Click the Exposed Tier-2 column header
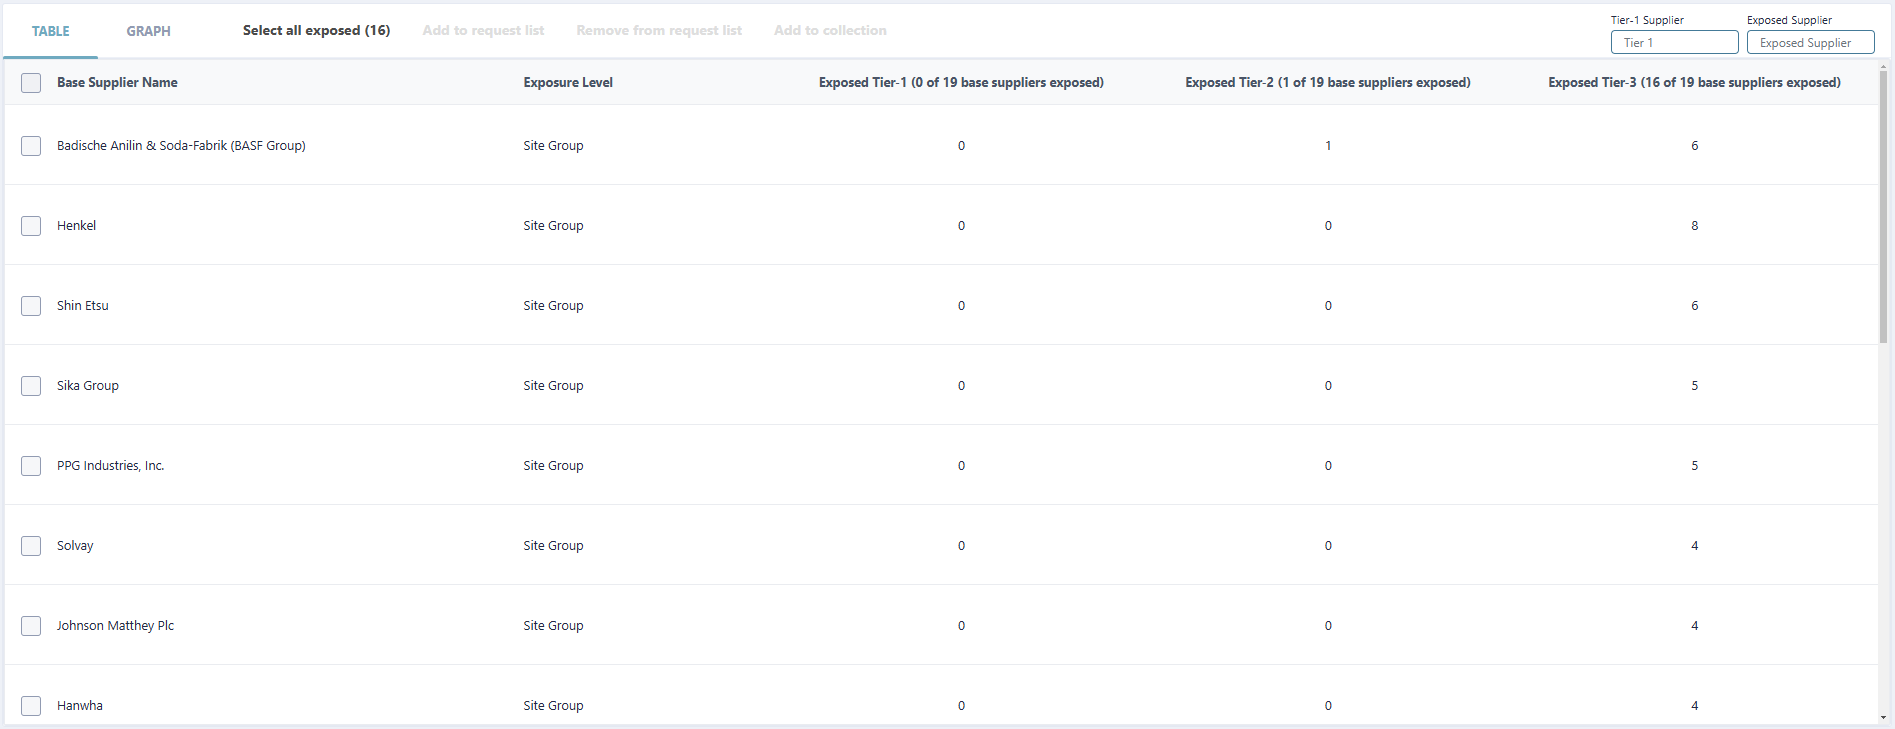The width and height of the screenshot is (1895, 729). point(1328,82)
